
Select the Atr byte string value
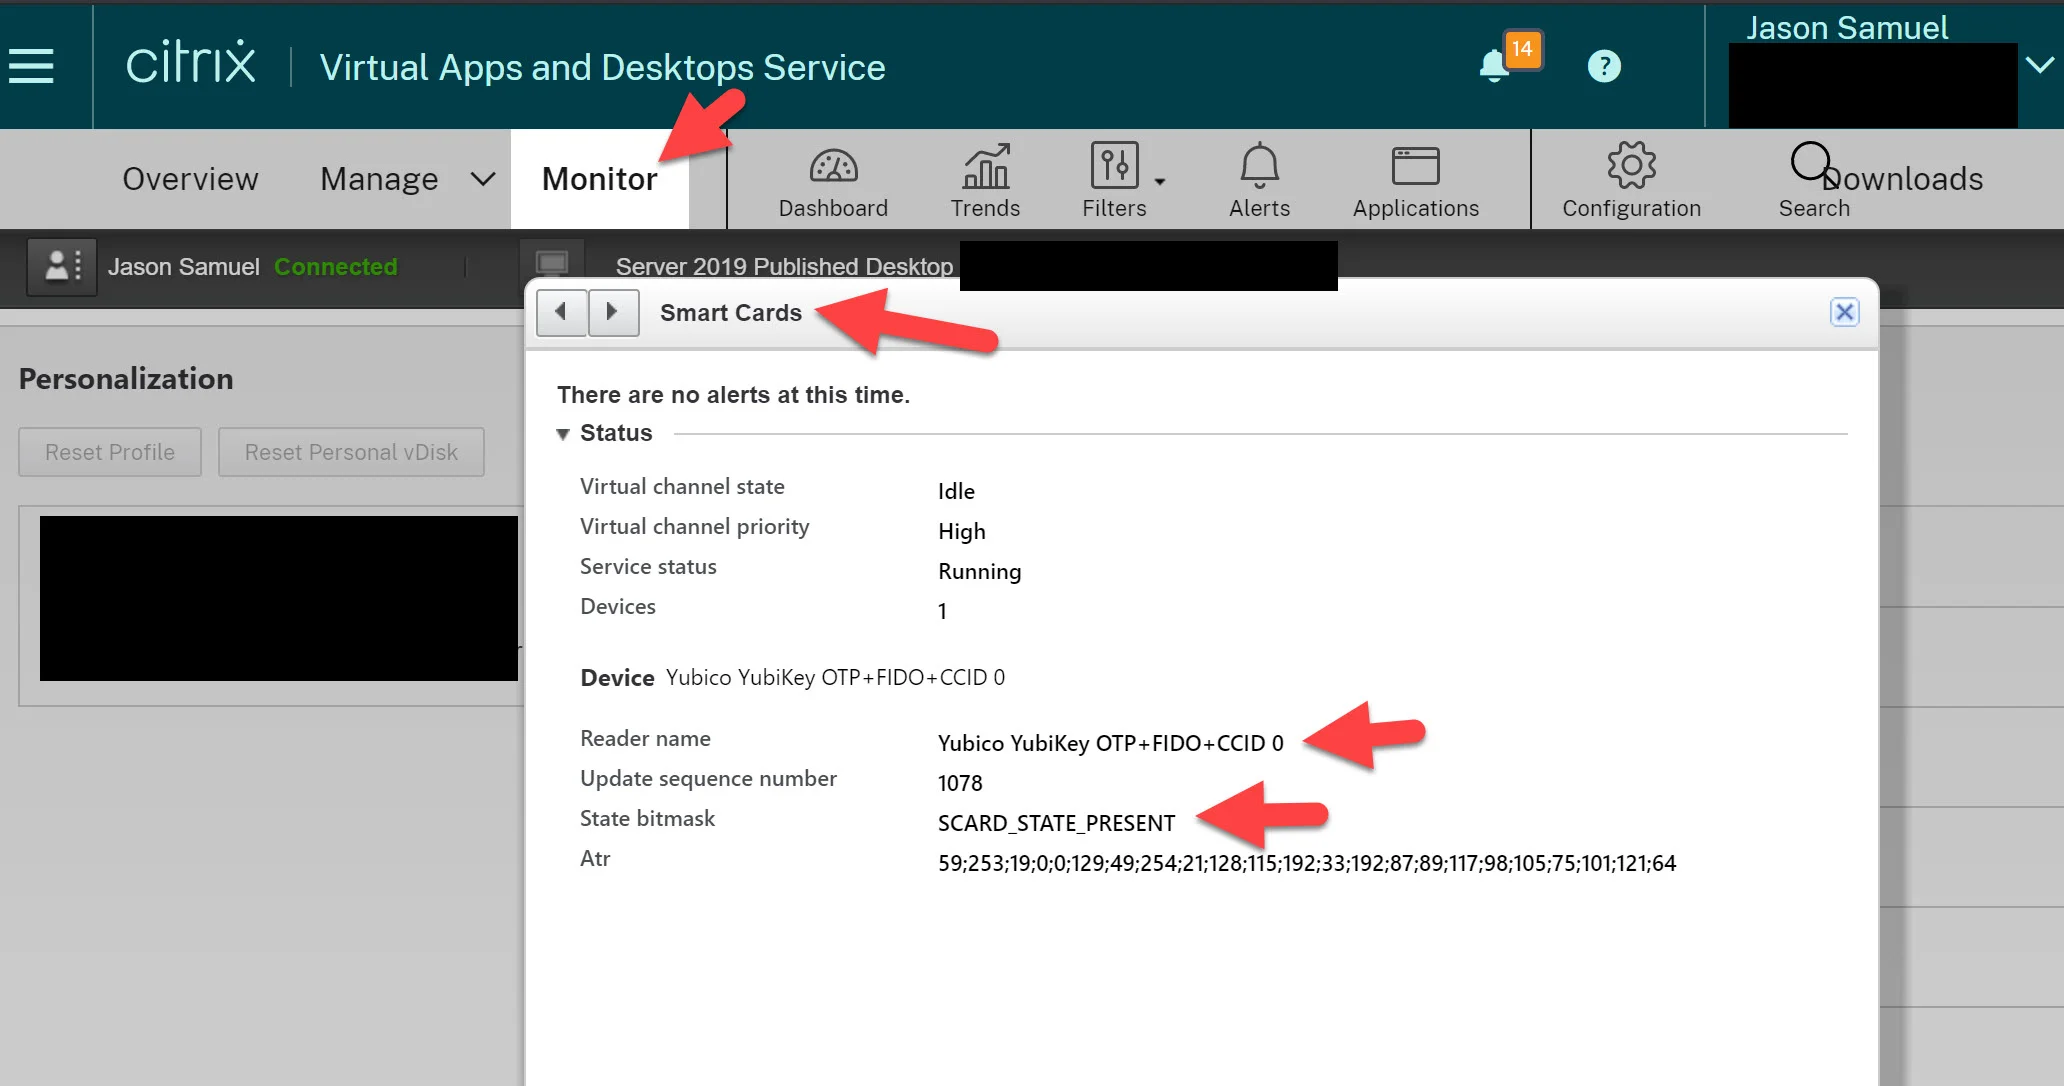pos(1307,863)
